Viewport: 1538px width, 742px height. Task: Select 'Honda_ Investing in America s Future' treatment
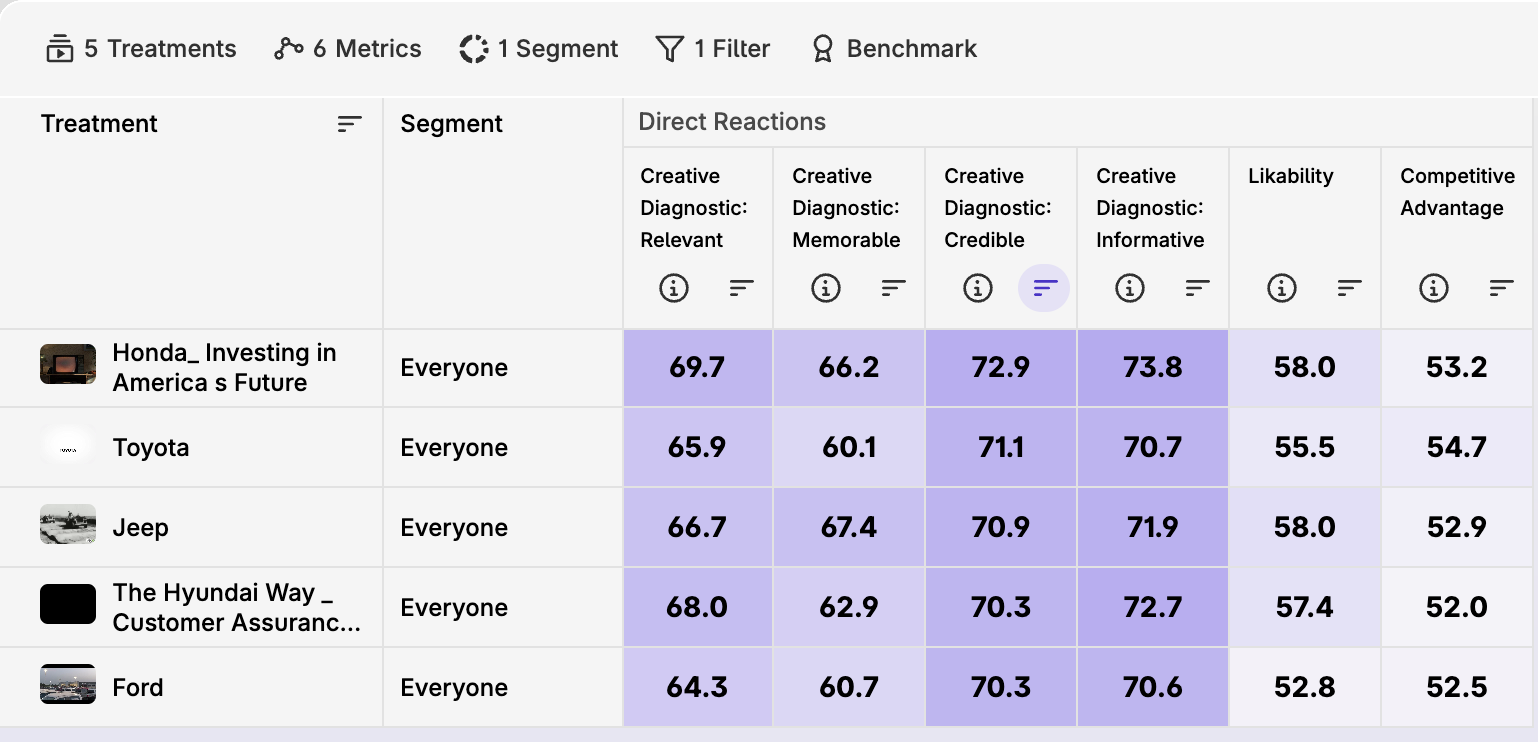(x=224, y=368)
